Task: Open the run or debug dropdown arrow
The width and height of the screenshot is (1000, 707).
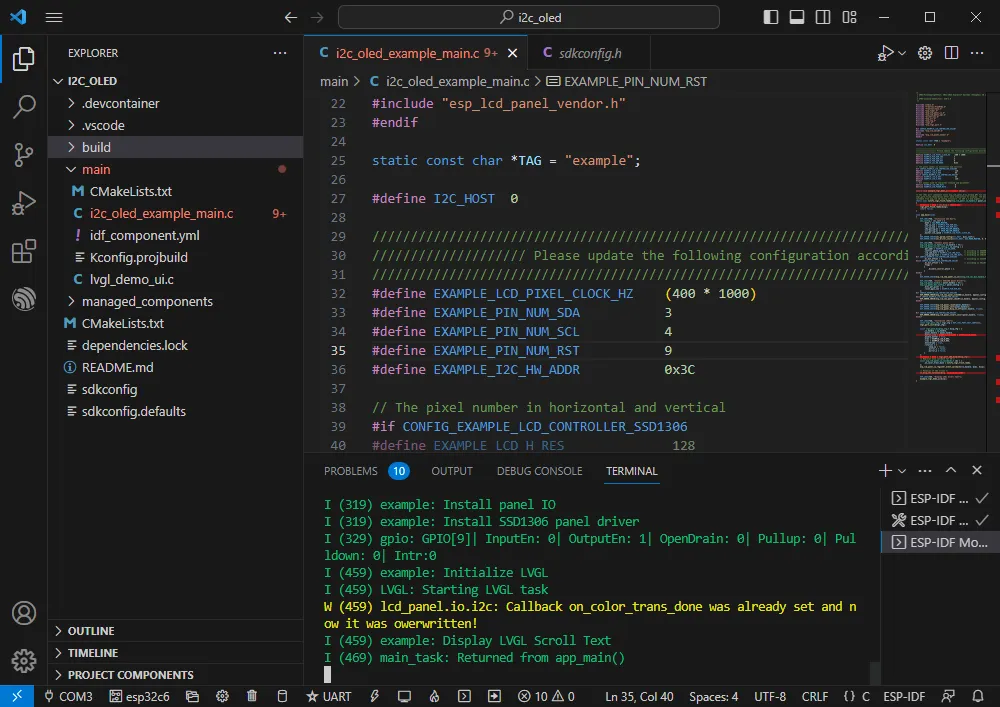Action: [x=902, y=53]
